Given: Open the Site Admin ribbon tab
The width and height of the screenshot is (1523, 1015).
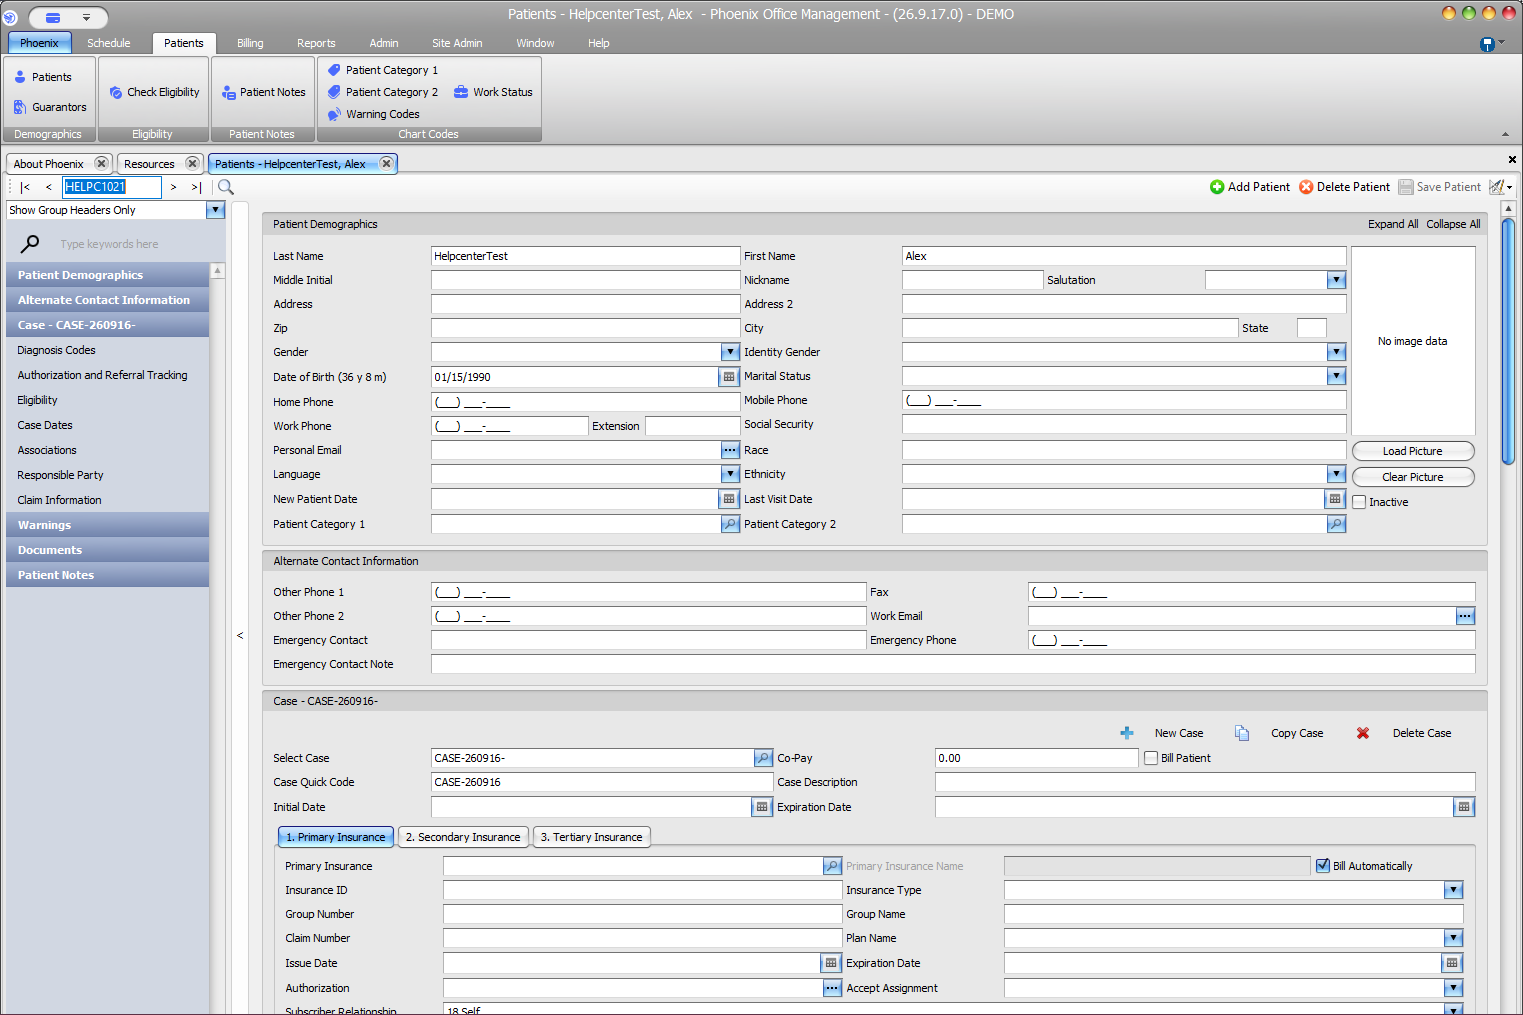Looking at the screenshot, I should (457, 43).
